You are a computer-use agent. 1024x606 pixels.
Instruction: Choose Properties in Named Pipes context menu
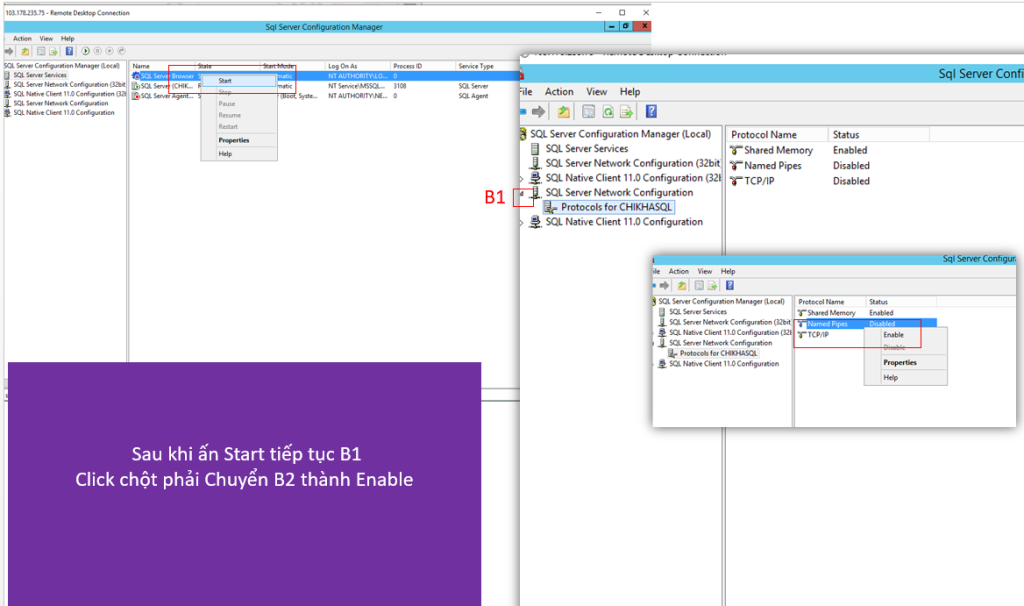point(905,362)
